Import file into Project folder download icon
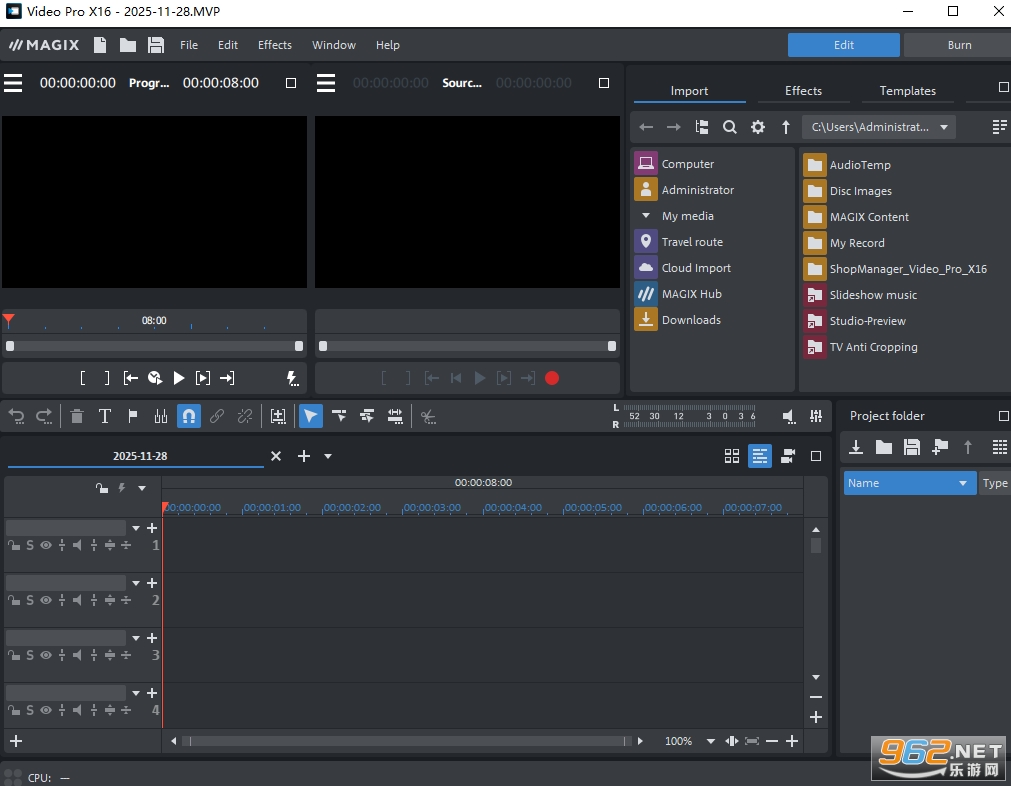1011x786 pixels. [856, 447]
